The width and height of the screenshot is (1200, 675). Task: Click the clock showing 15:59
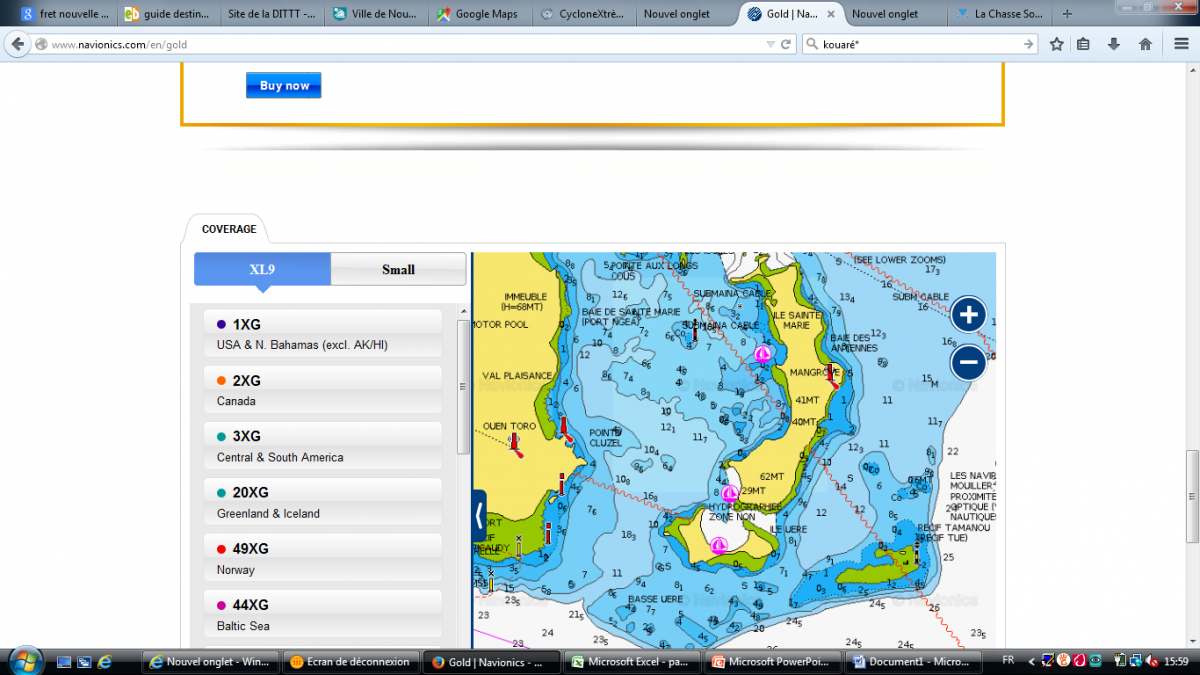(x=1177, y=661)
